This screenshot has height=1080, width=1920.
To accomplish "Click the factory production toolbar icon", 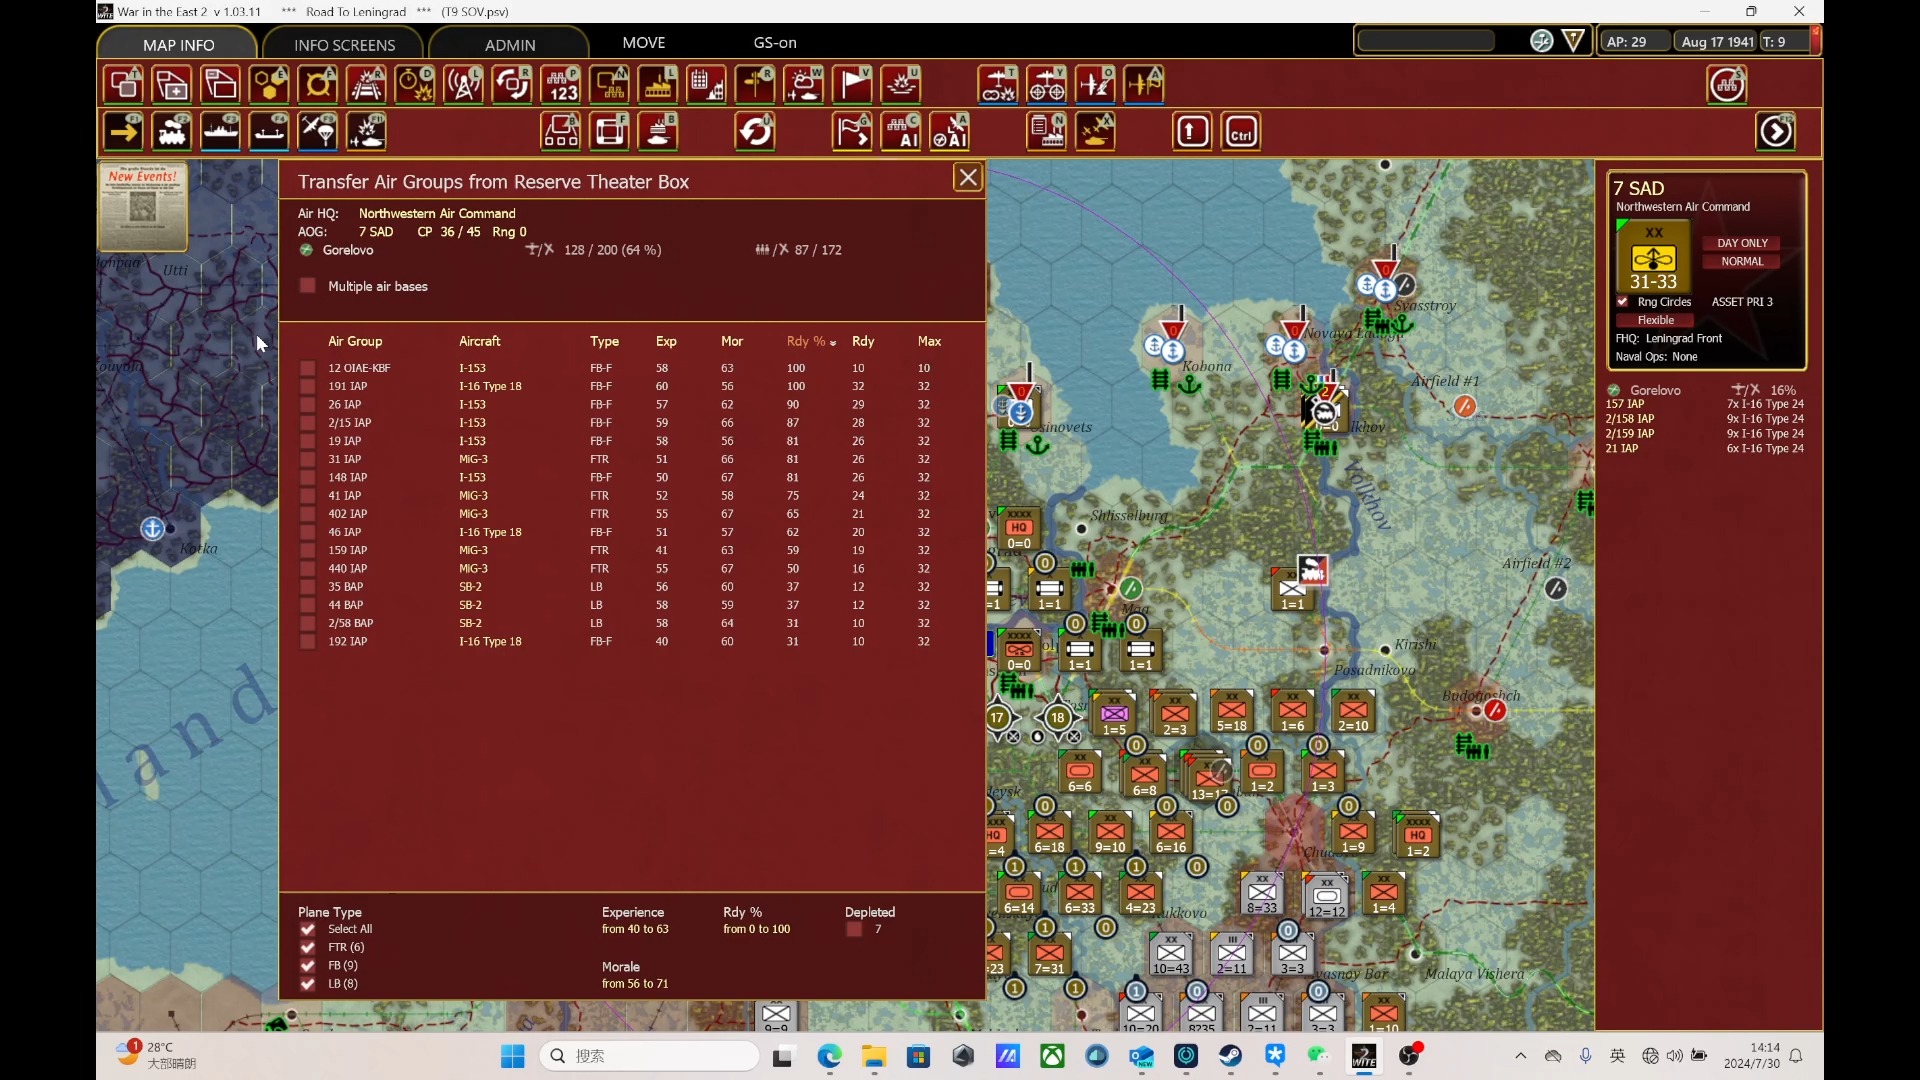I will coord(658,85).
